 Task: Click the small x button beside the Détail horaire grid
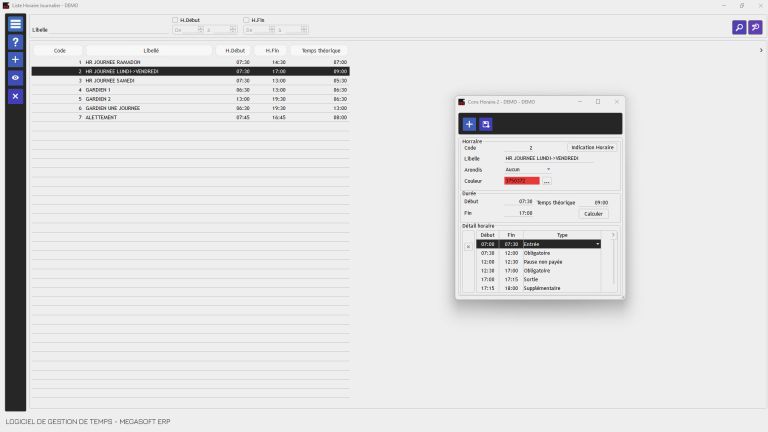(x=468, y=247)
